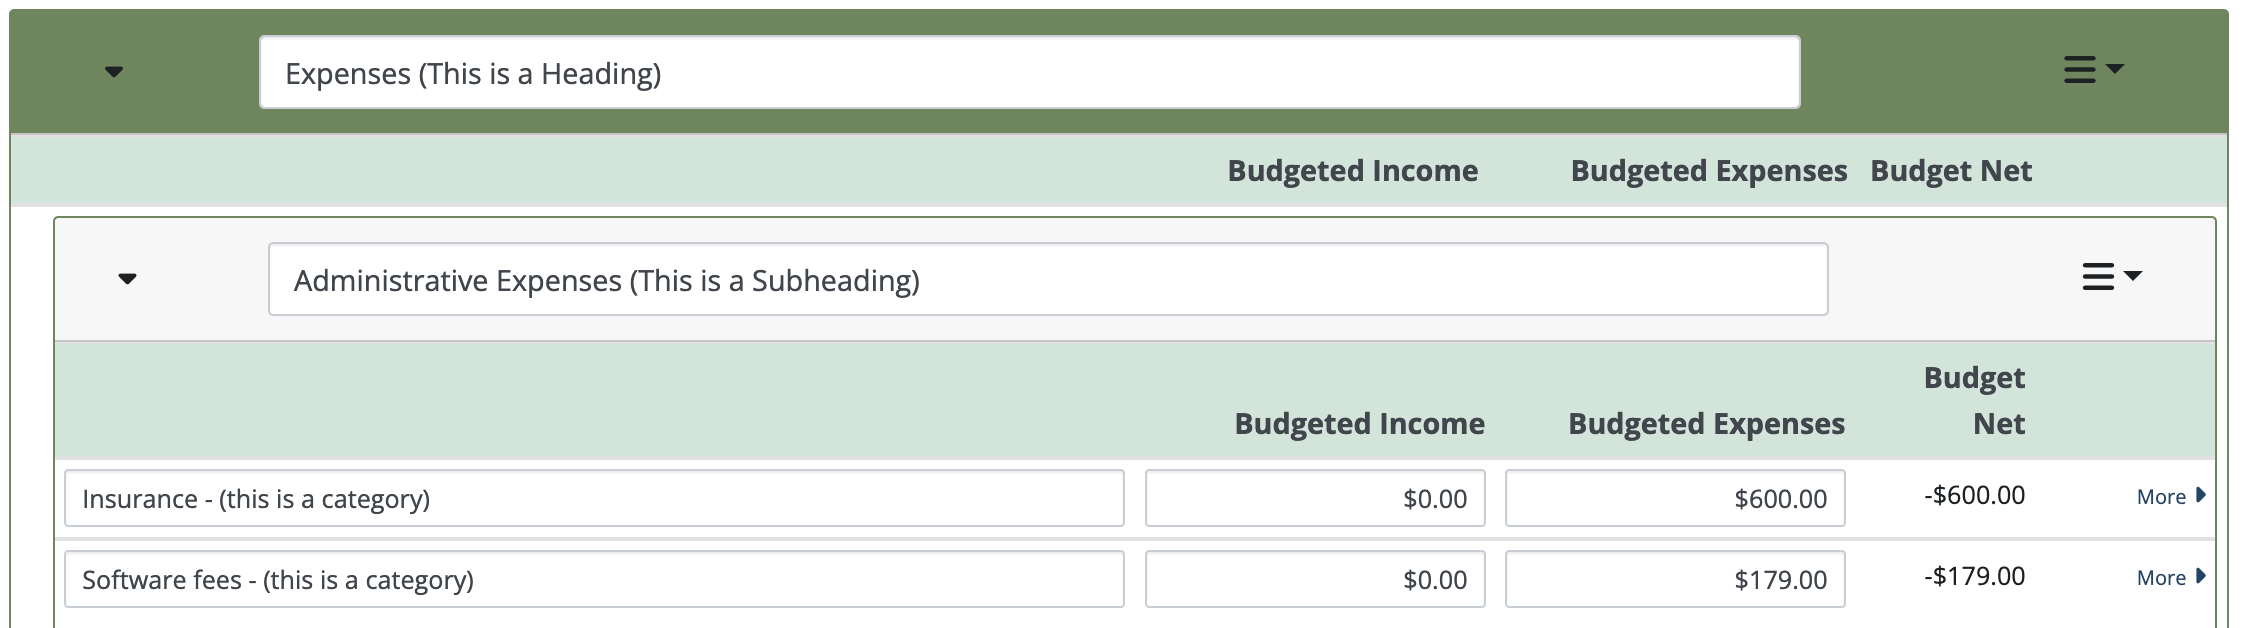Open the Expenses heading hamburger menu
The width and height of the screenshot is (2242, 628).
pos(2093,69)
